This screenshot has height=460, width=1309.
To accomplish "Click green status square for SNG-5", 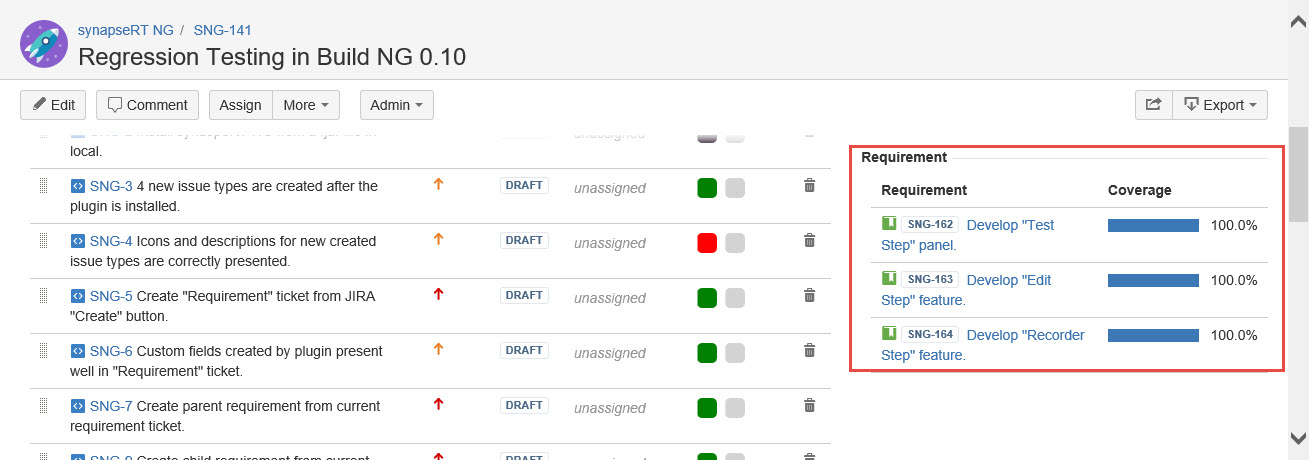I will [x=707, y=298].
